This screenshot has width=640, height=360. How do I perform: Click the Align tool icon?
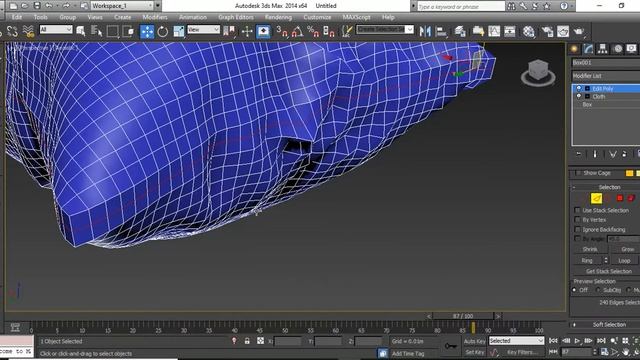(441, 31)
